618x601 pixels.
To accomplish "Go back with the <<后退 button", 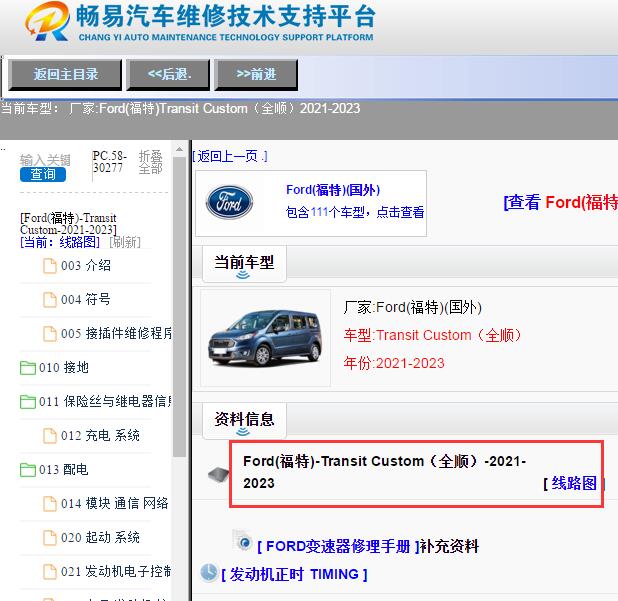I will tap(168, 75).
